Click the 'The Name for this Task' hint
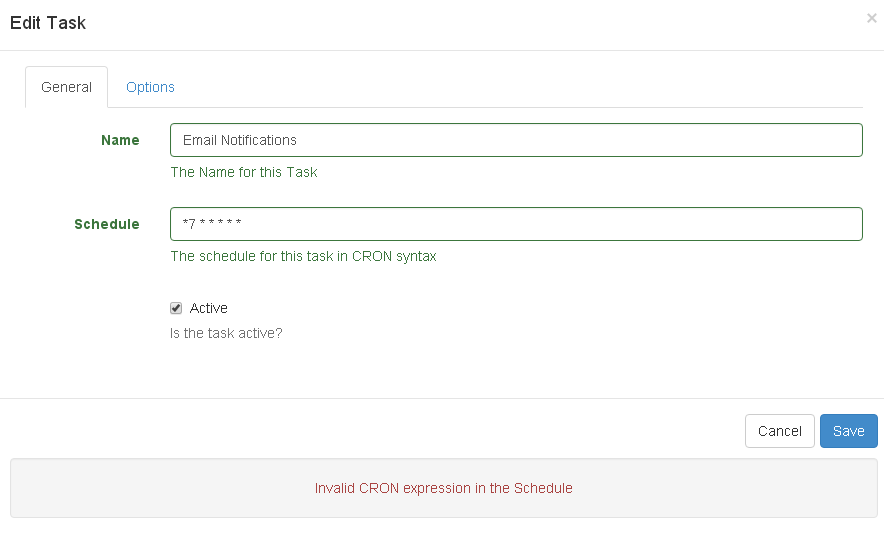The width and height of the screenshot is (884, 547). coord(244,172)
